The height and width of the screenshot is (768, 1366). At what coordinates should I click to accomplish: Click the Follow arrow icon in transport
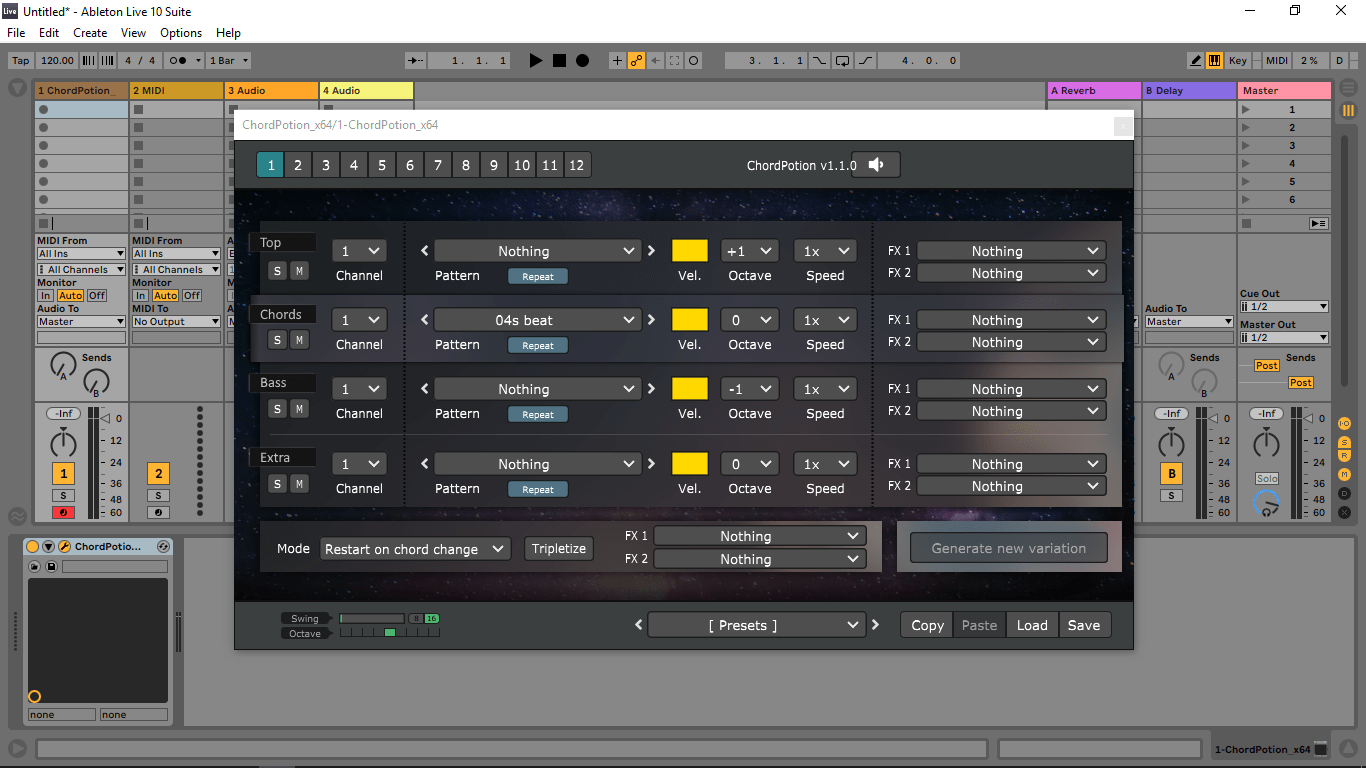click(415, 61)
